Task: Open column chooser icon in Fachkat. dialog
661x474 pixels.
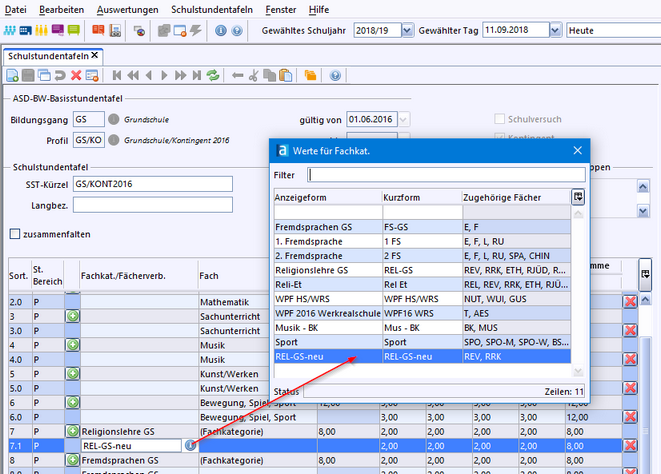Action: pos(578,197)
